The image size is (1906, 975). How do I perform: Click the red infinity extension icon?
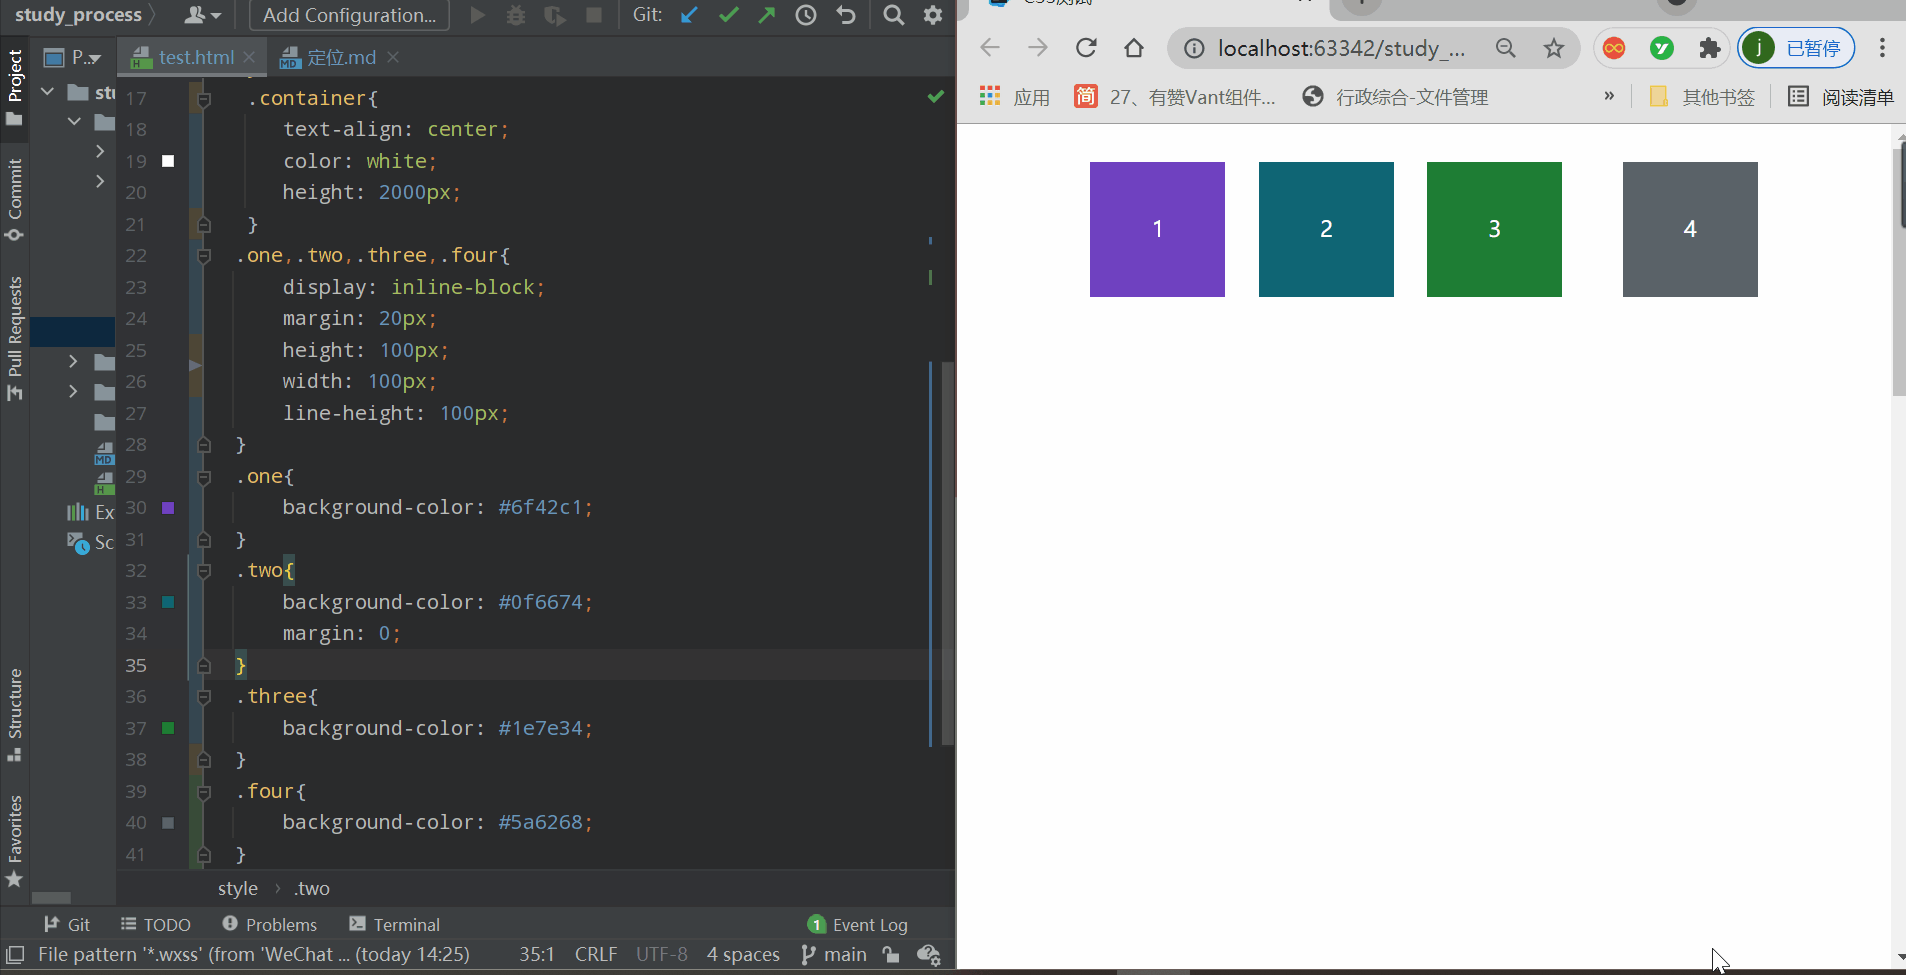coord(1614,48)
